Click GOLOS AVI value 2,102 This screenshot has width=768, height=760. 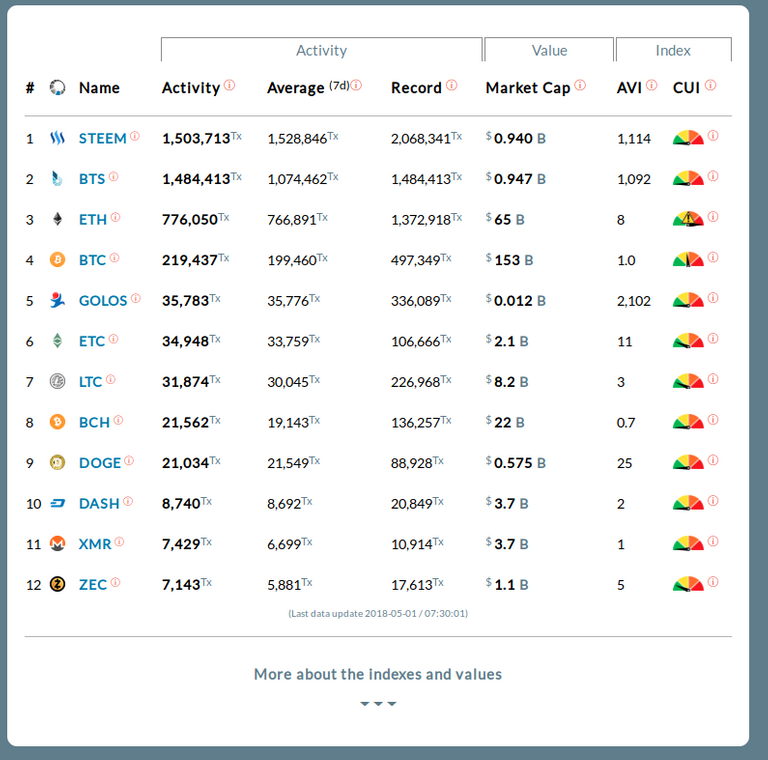click(634, 301)
